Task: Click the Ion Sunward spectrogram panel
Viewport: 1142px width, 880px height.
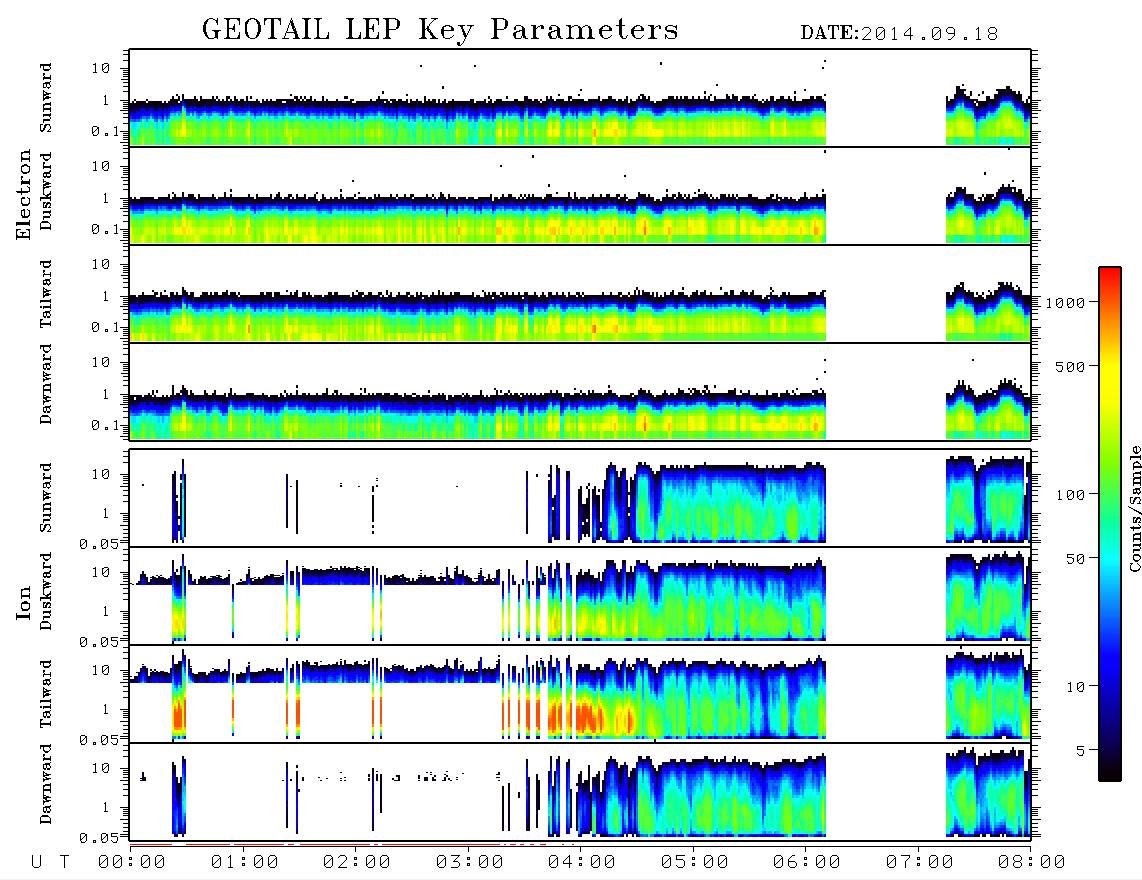Action: tap(580, 498)
